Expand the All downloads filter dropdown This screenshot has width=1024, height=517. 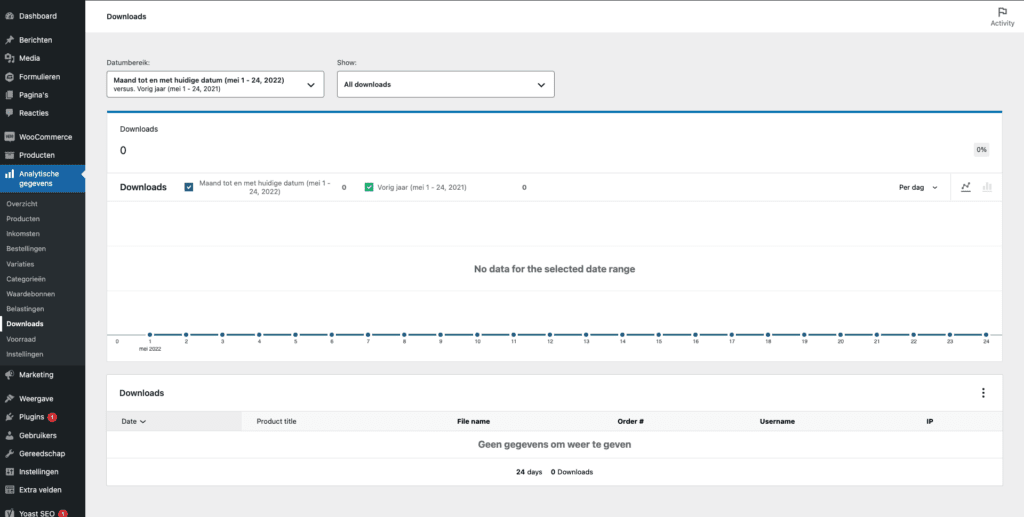pyautogui.click(x=445, y=84)
